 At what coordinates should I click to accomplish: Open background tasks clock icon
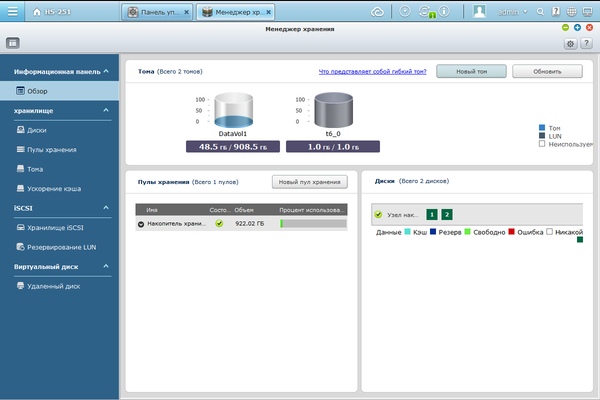[404, 11]
